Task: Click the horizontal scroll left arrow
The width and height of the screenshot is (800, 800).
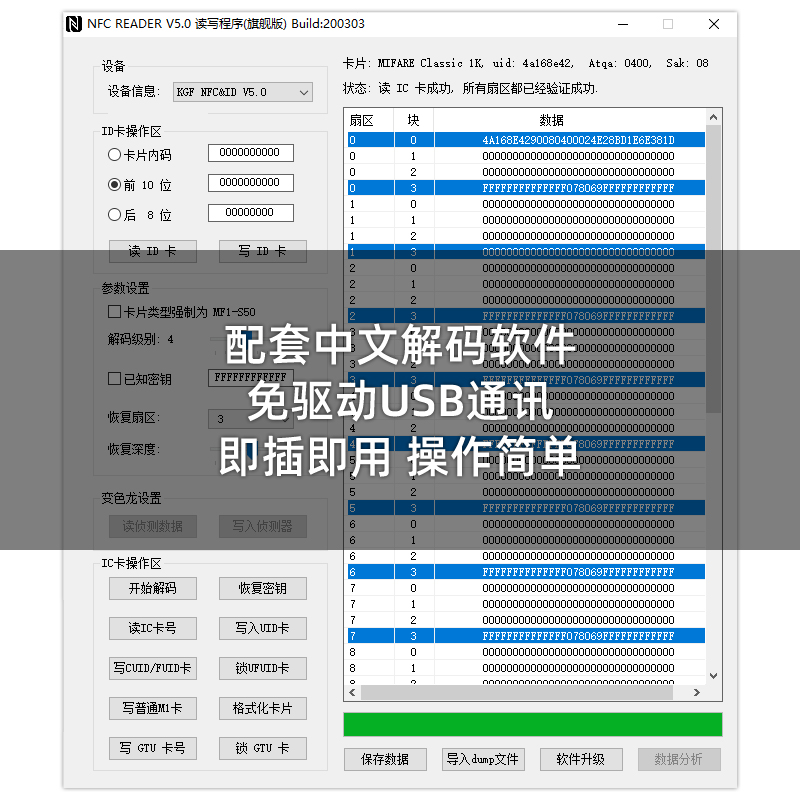Action: (353, 692)
